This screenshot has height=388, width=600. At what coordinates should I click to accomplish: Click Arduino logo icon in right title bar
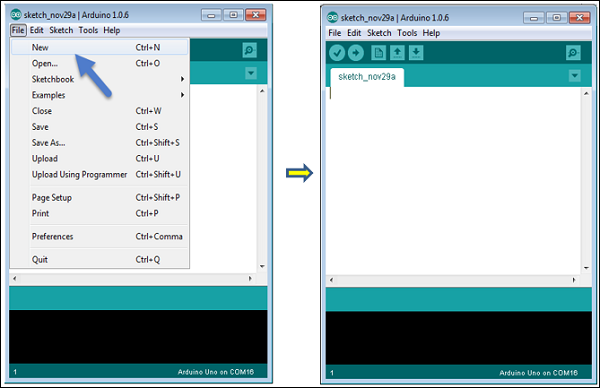(333, 17)
